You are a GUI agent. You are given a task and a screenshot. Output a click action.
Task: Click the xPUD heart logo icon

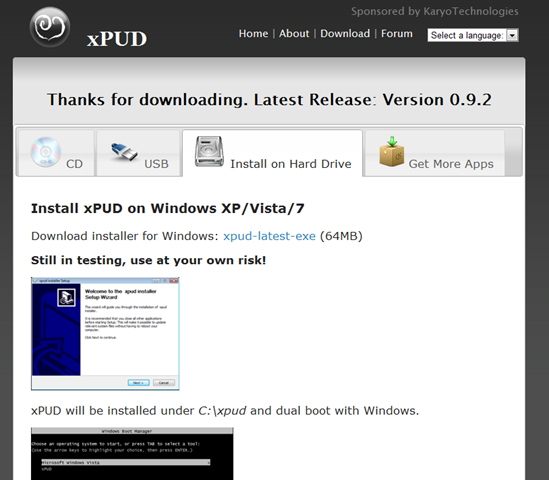point(50,27)
